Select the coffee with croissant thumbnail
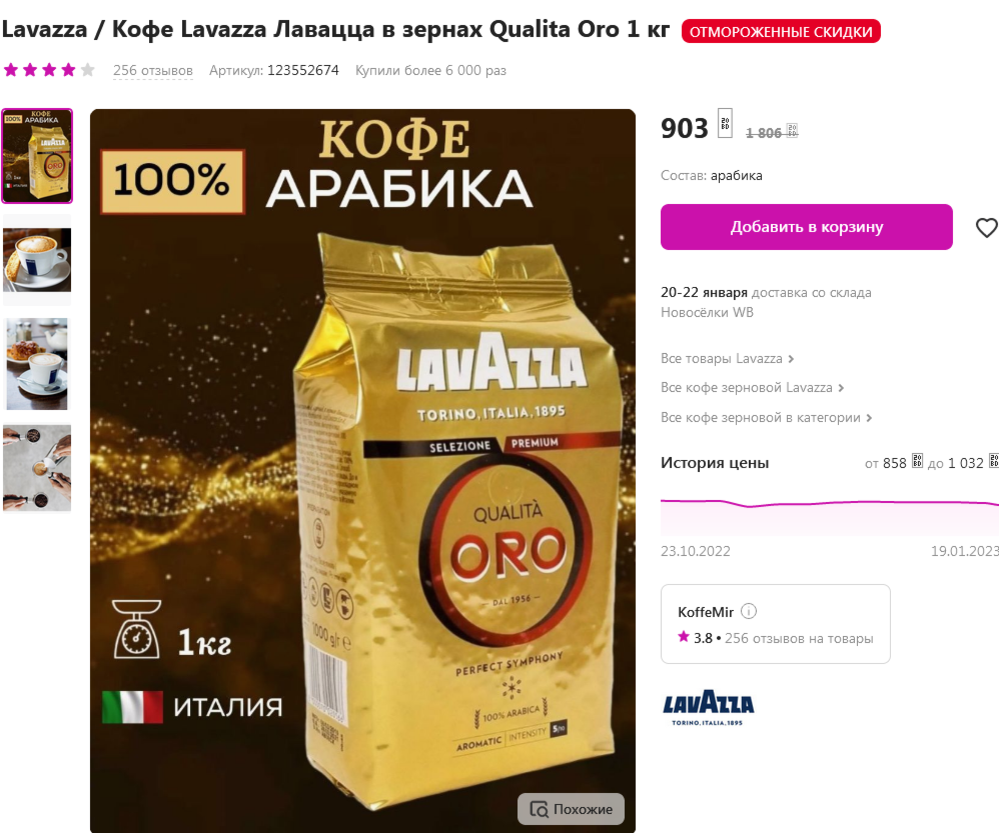The image size is (999, 833). (37, 364)
